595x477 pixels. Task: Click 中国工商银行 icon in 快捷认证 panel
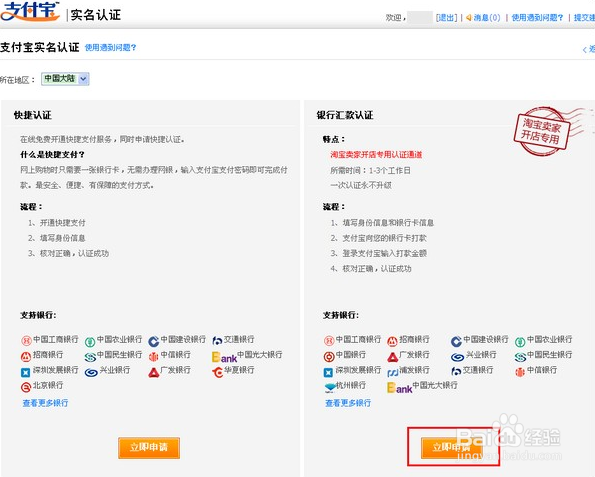[x=26, y=340]
